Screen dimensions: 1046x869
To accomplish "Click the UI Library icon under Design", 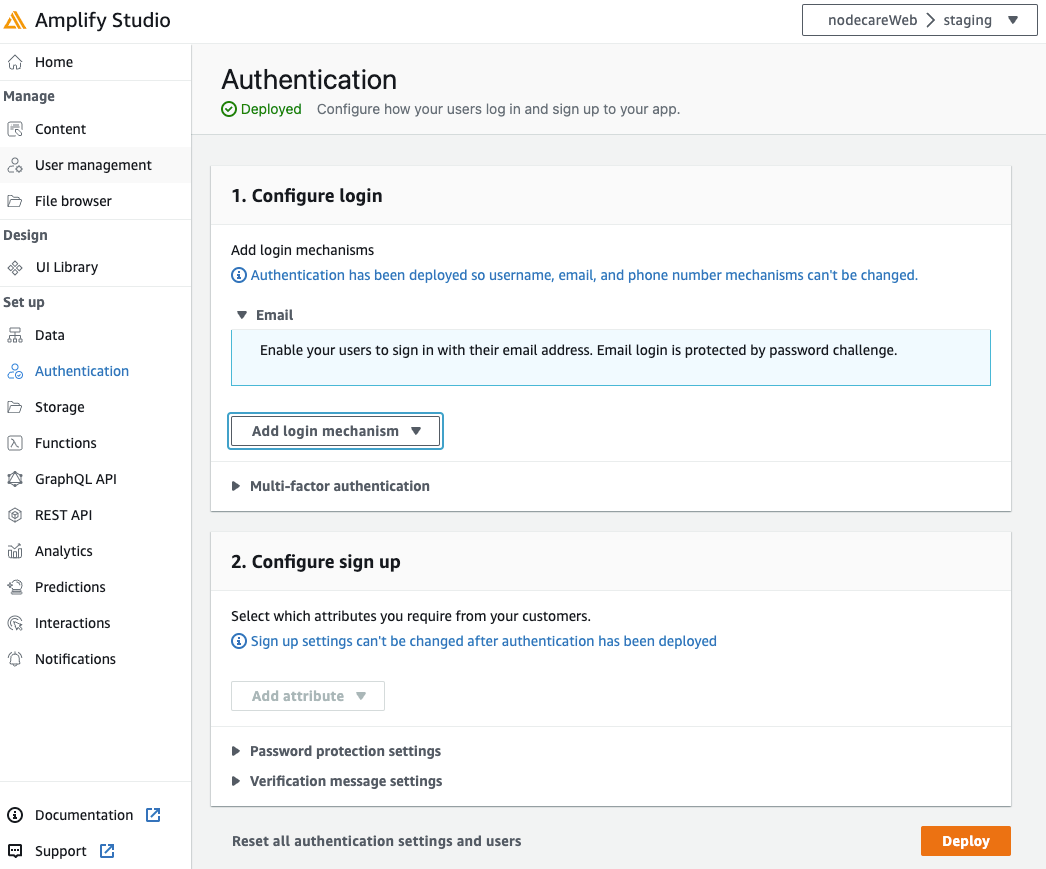I will (16, 267).
